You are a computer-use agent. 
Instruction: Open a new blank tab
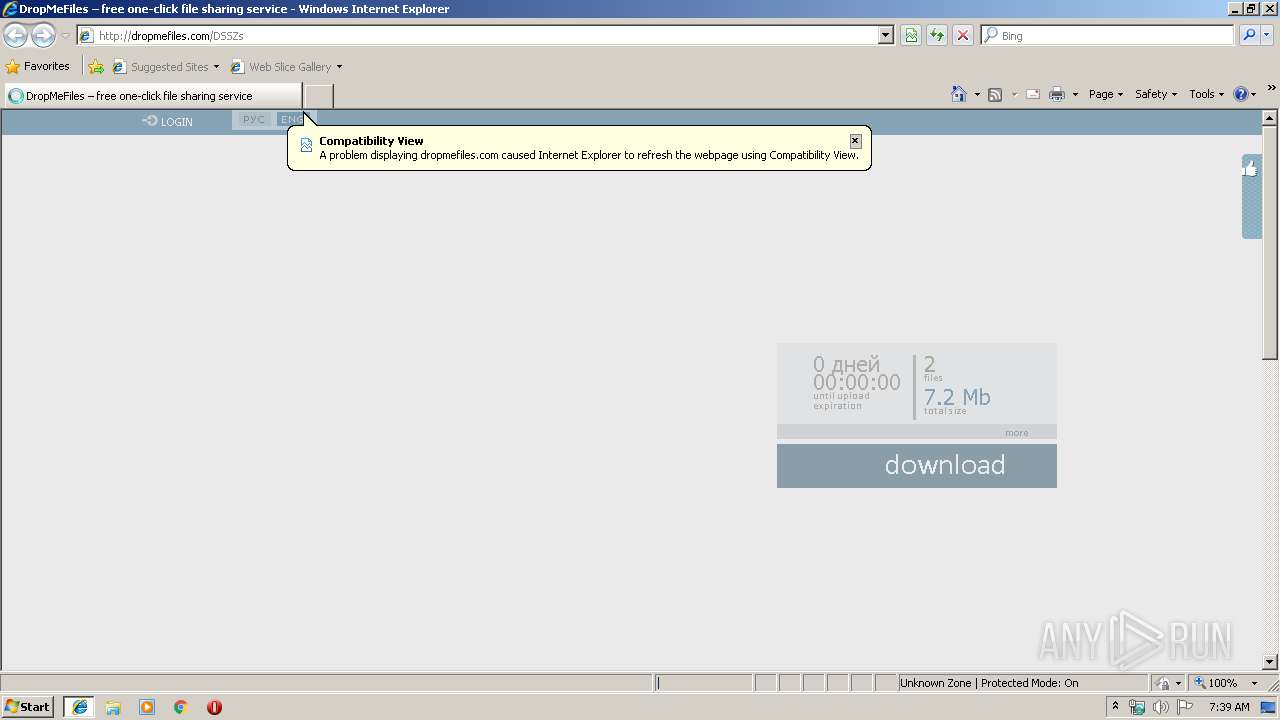(x=318, y=96)
